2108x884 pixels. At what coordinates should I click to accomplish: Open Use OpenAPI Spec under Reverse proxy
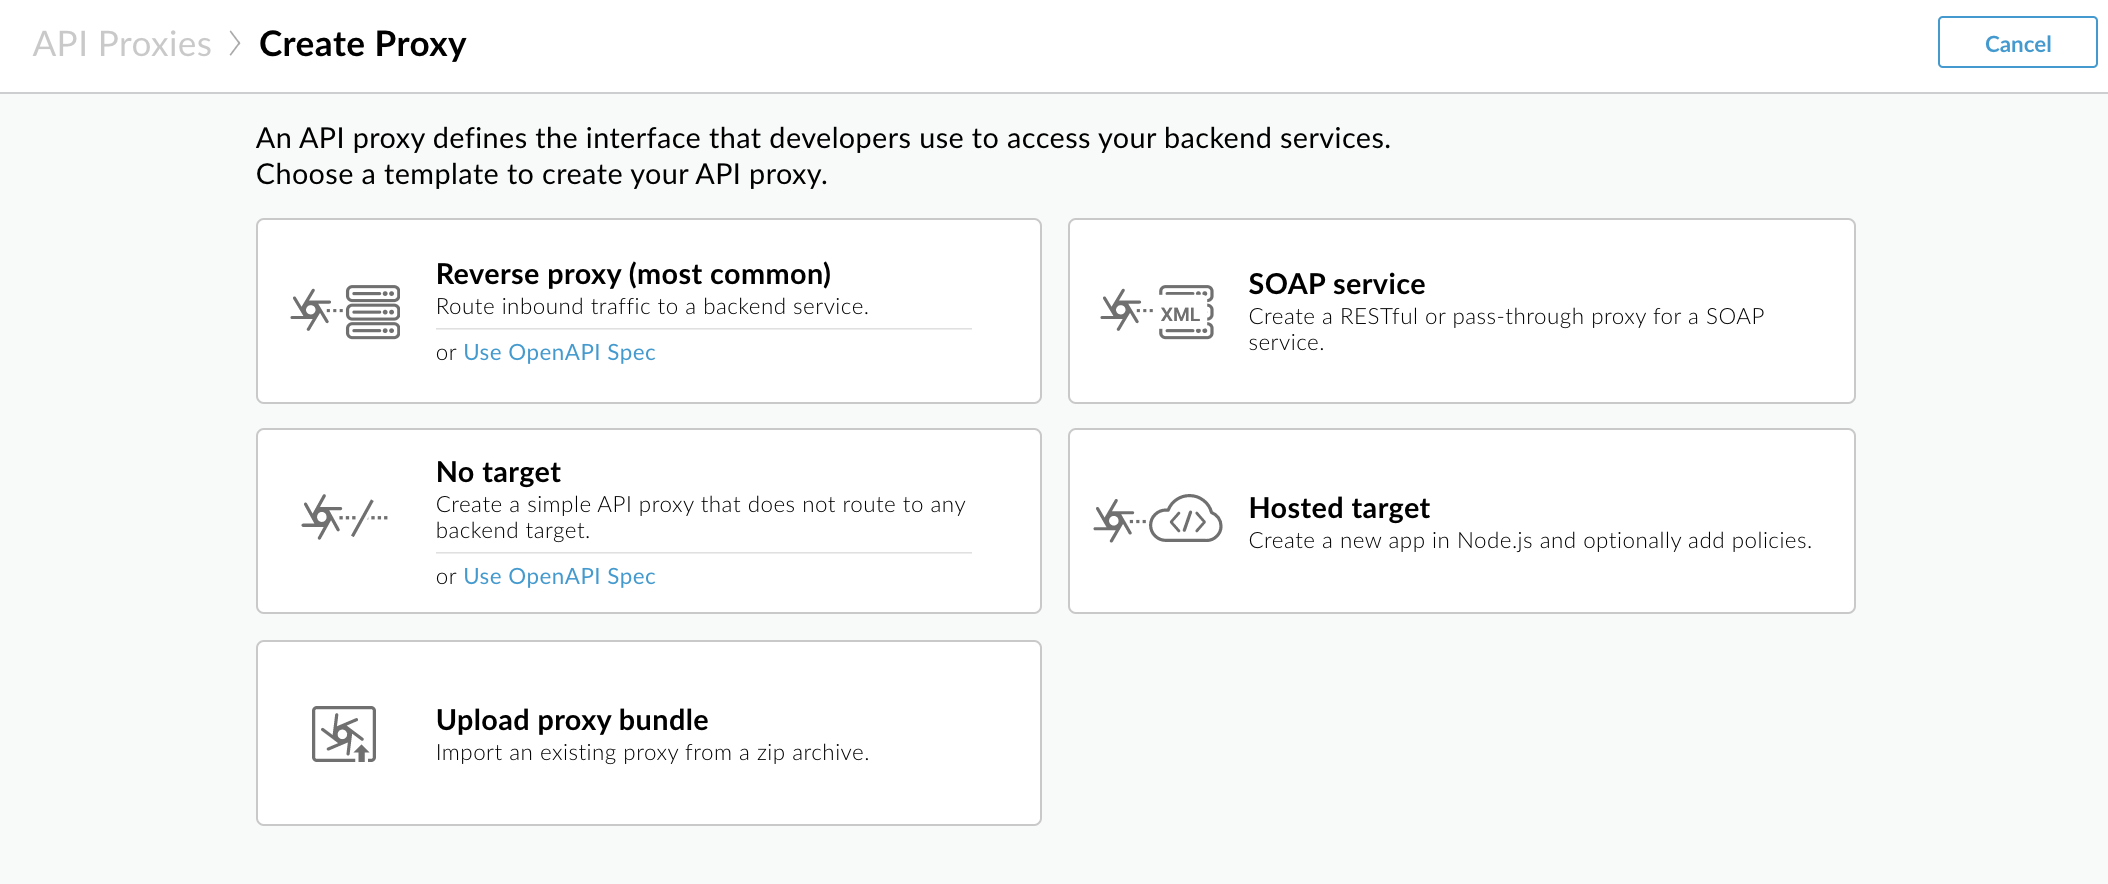[x=559, y=352]
